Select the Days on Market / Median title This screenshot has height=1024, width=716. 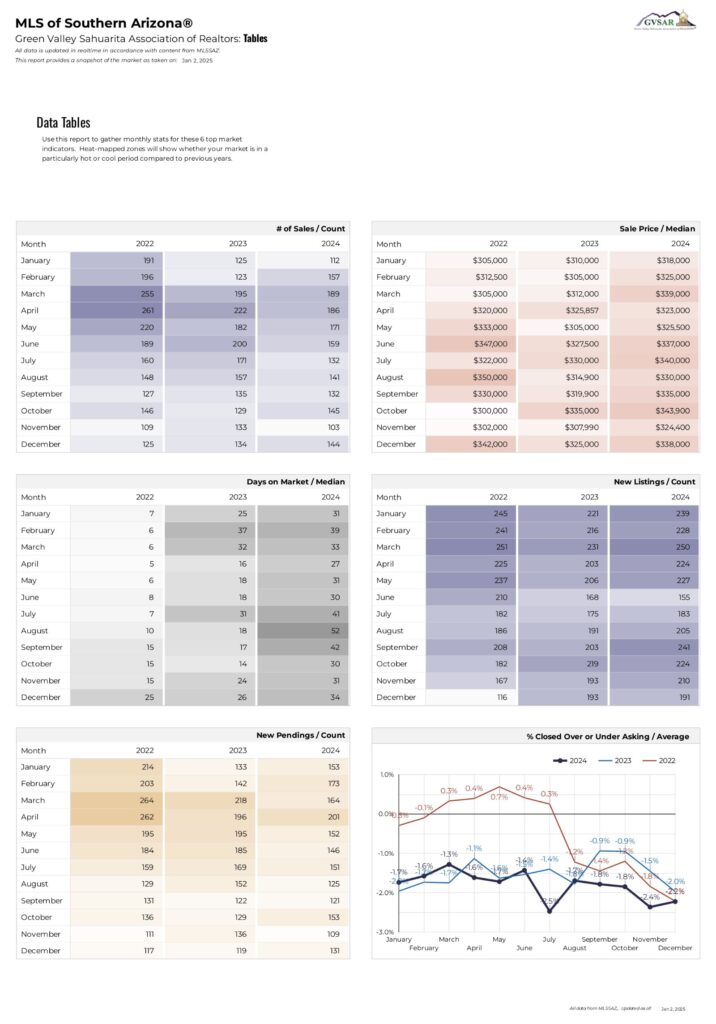(x=295, y=481)
